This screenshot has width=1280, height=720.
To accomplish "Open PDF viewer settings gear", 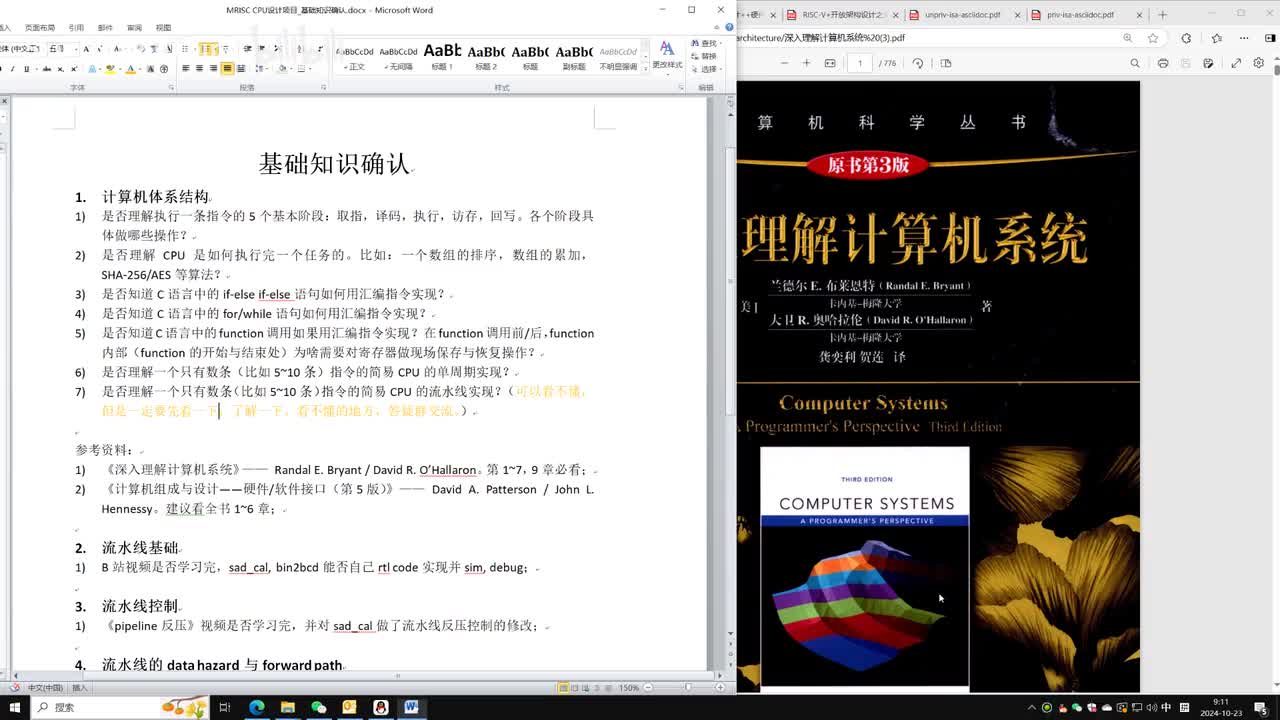I will (1259, 63).
